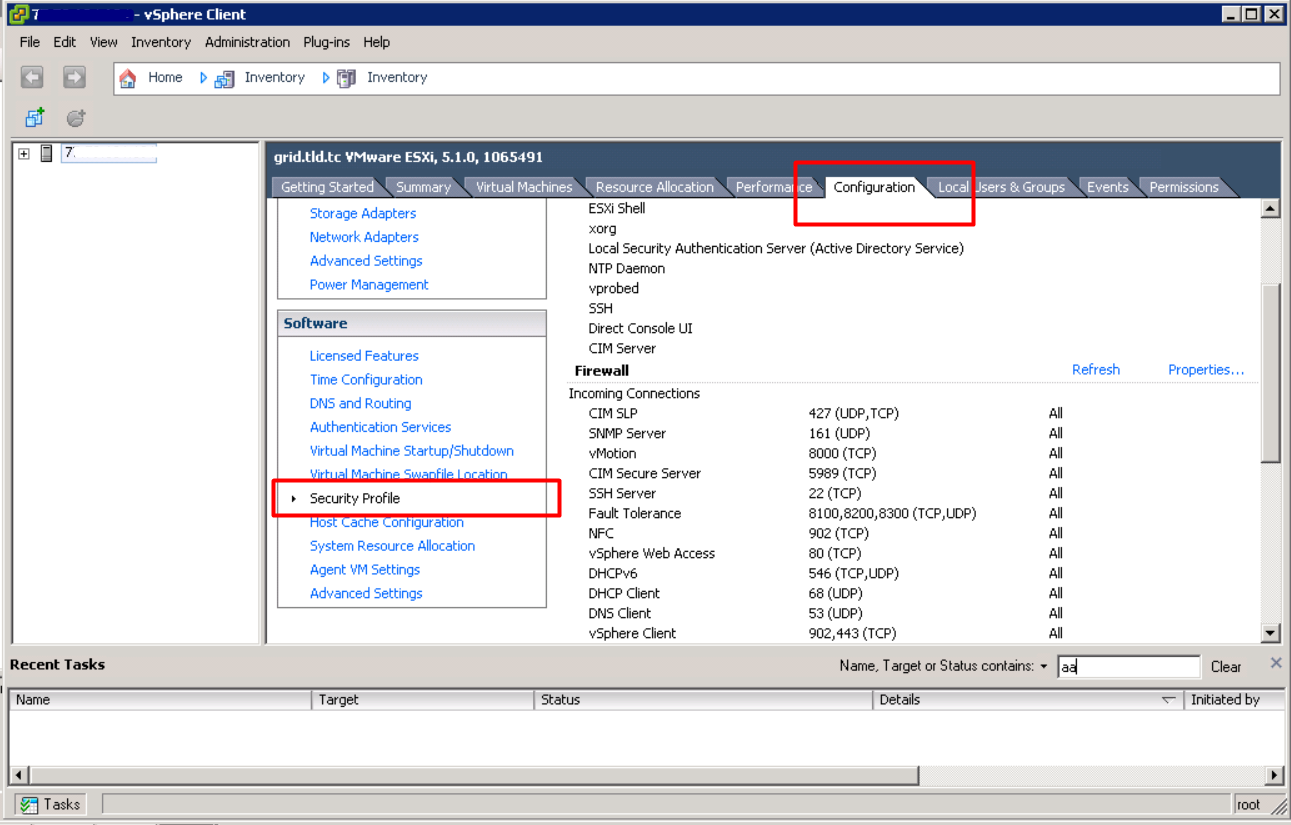Click the Firewall Refresh link
This screenshot has width=1291, height=825.
(1096, 370)
